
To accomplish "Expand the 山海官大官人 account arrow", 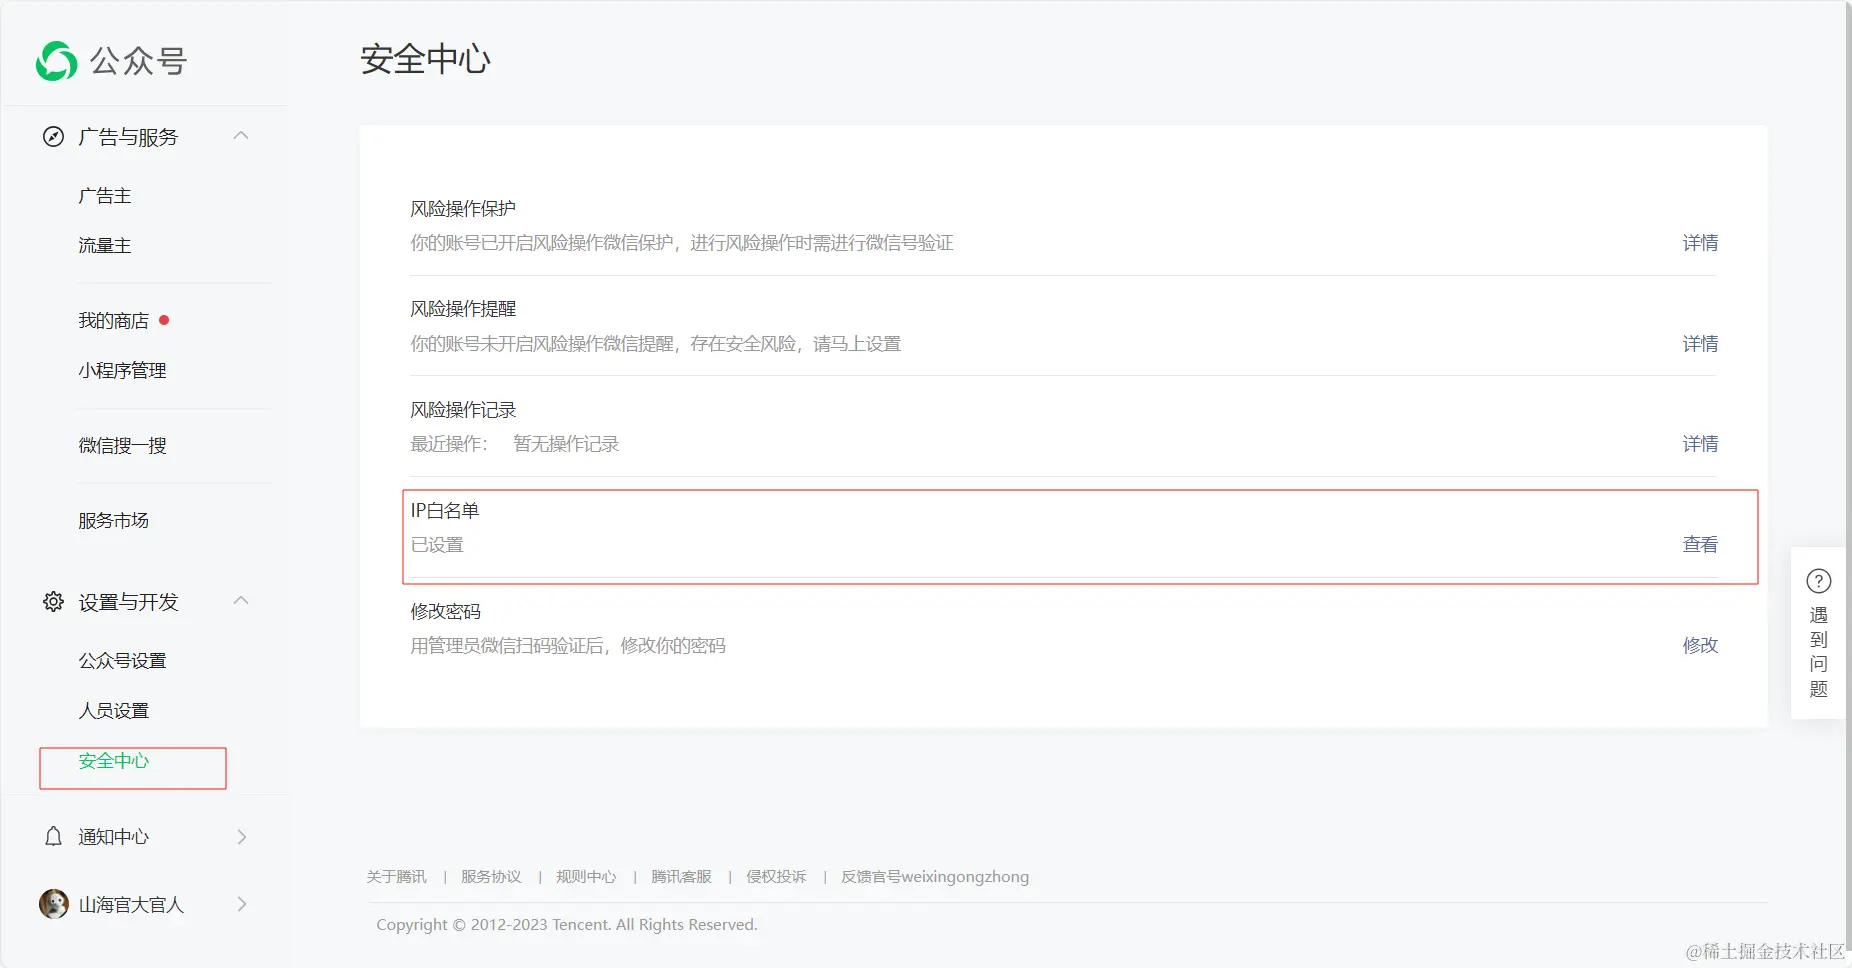I will [242, 904].
